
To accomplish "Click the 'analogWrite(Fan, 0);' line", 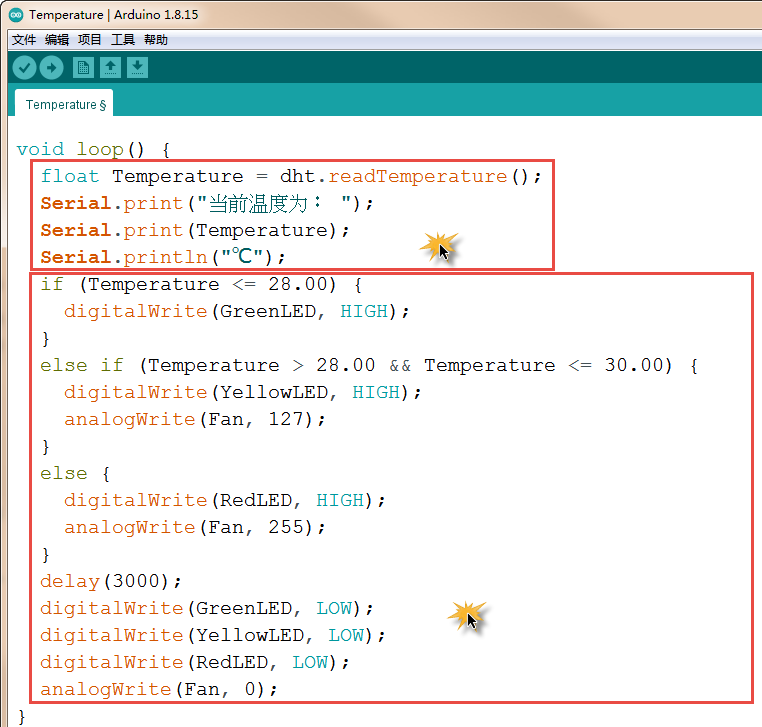I will [x=159, y=690].
